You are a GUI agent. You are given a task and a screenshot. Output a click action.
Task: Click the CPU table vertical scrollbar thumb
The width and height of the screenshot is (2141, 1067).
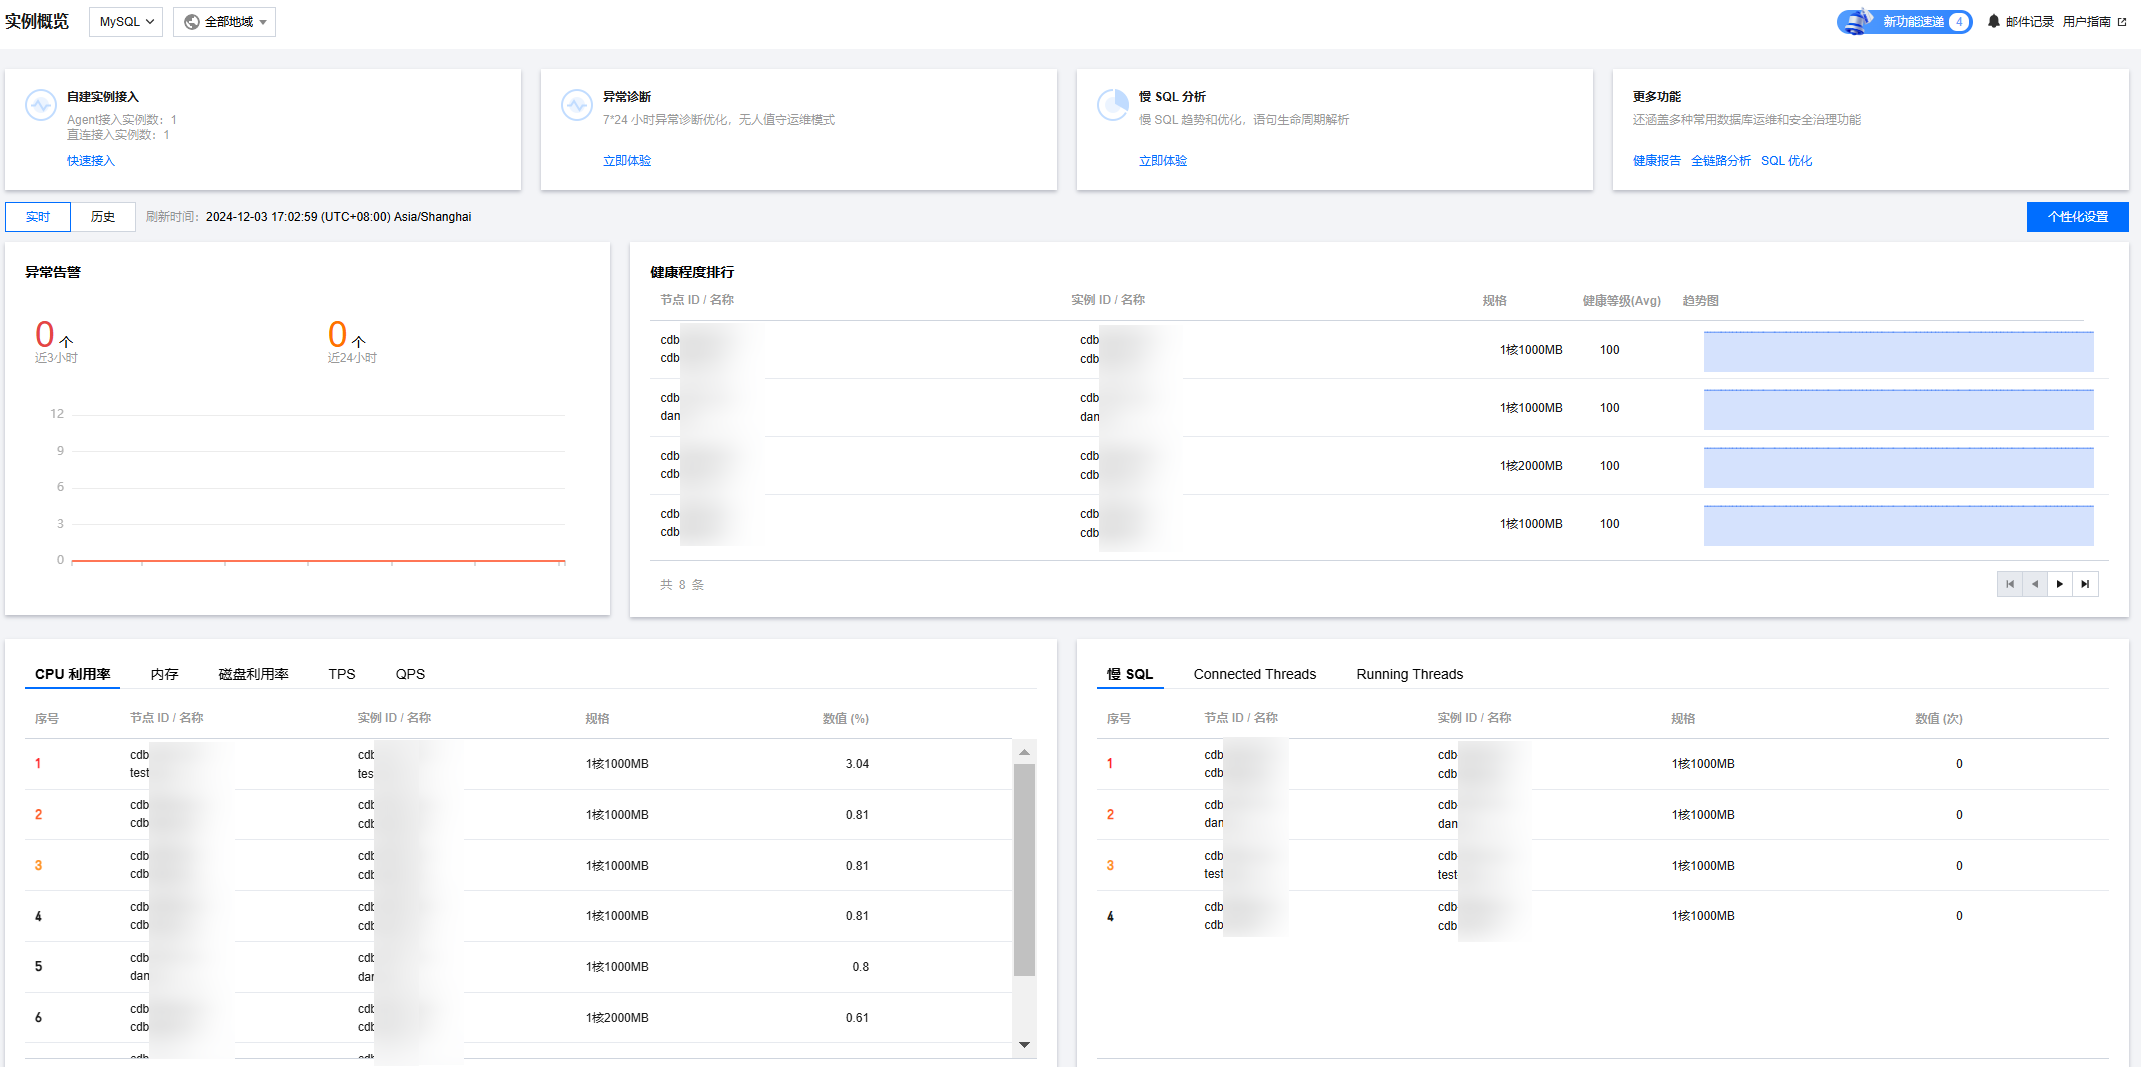tap(1024, 870)
